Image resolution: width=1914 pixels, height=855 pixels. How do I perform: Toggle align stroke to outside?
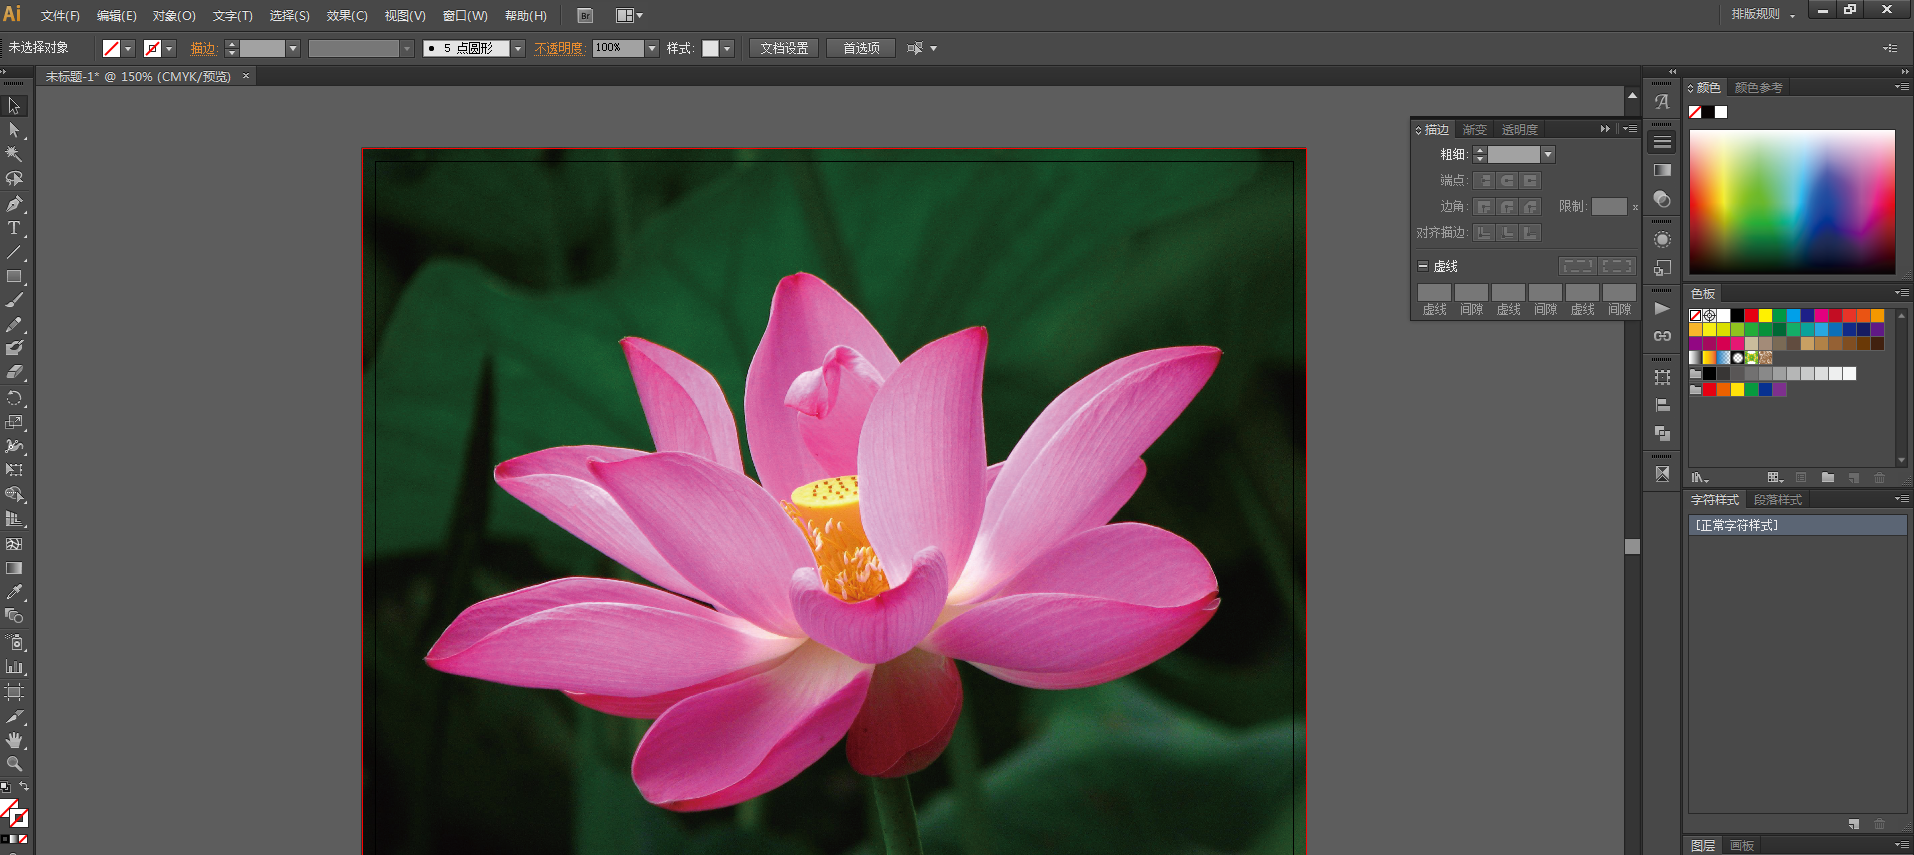point(1530,232)
